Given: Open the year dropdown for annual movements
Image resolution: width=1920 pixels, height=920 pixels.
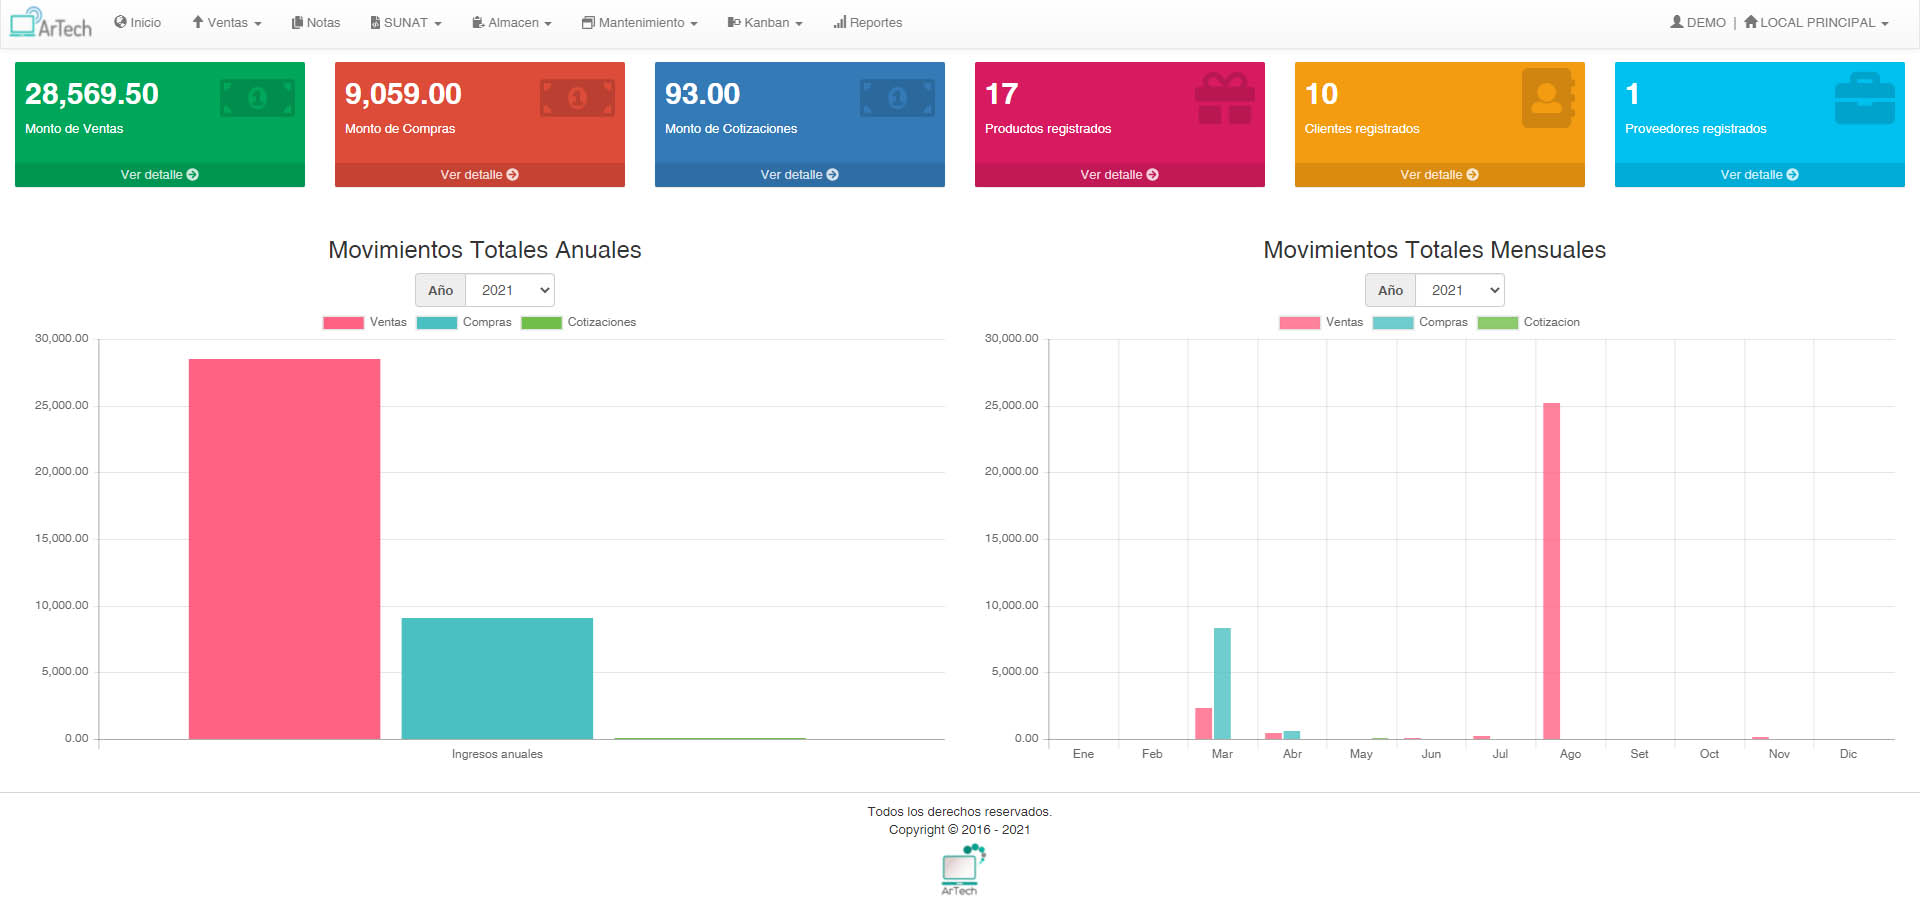Looking at the screenshot, I should tap(510, 290).
